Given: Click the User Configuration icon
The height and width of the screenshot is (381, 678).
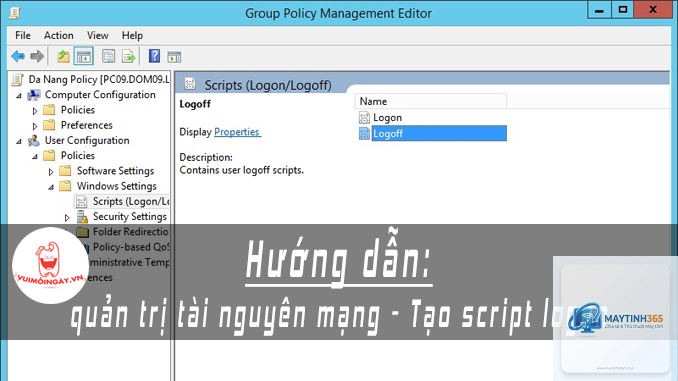Looking at the screenshot, I should 34,141.
